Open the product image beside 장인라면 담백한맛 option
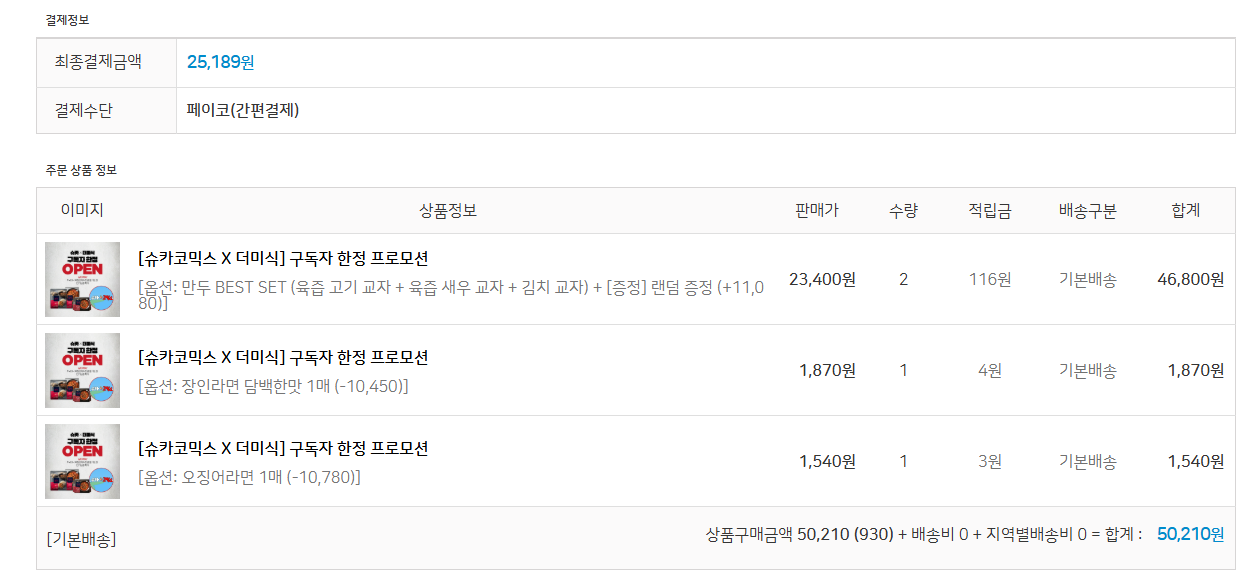This screenshot has height=585, width=1260. [82, 370]
